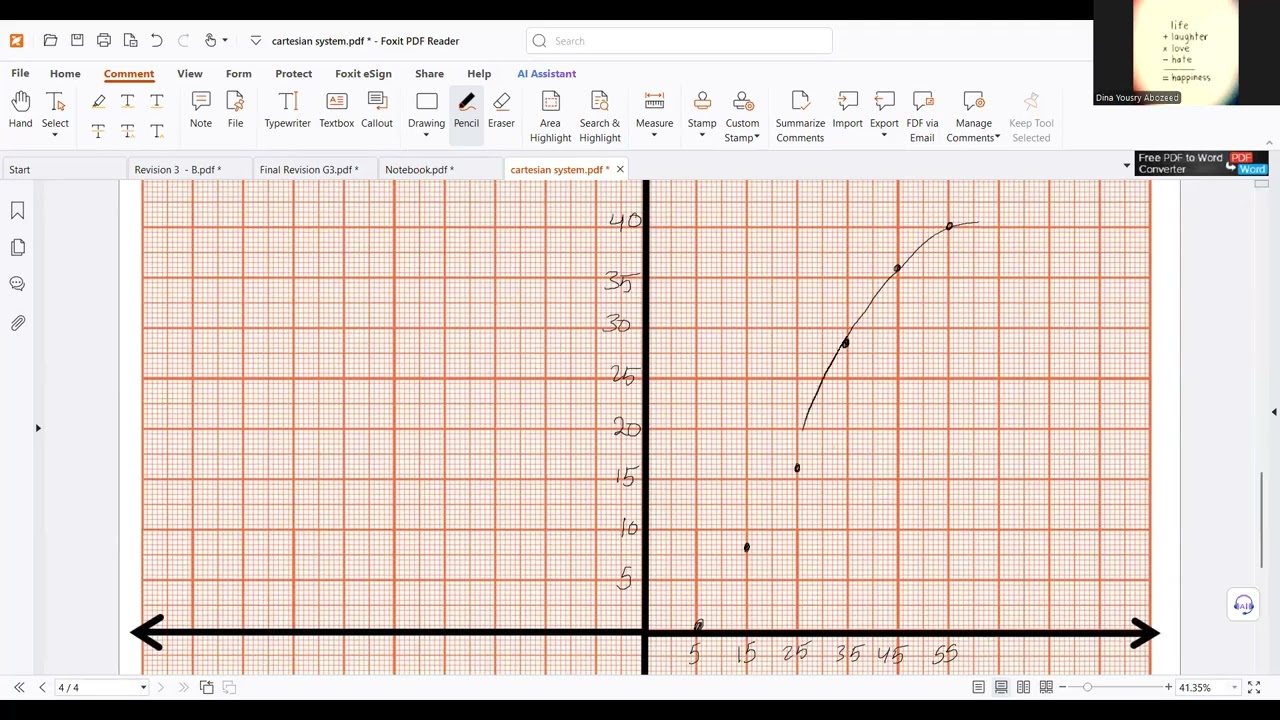Open the Foxit eSign tab
The image size is (1280, 720).
[363, 73]
